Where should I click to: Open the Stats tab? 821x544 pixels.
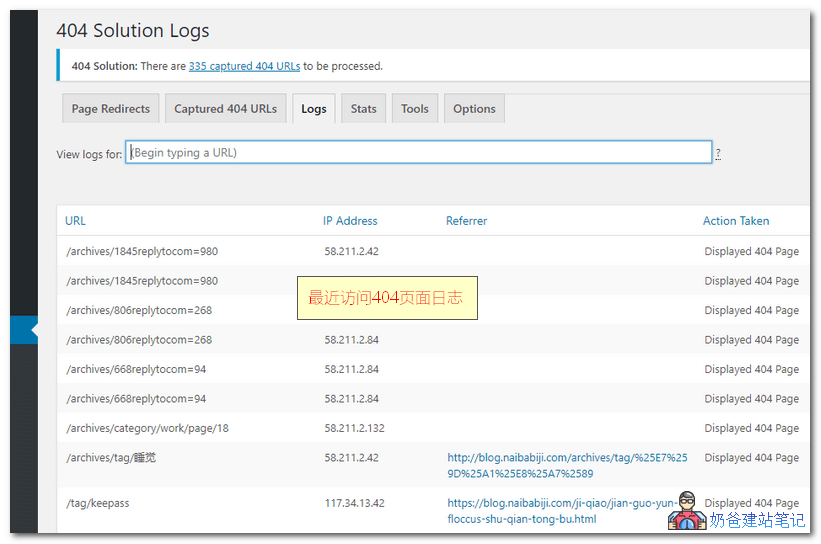(363, 109)
